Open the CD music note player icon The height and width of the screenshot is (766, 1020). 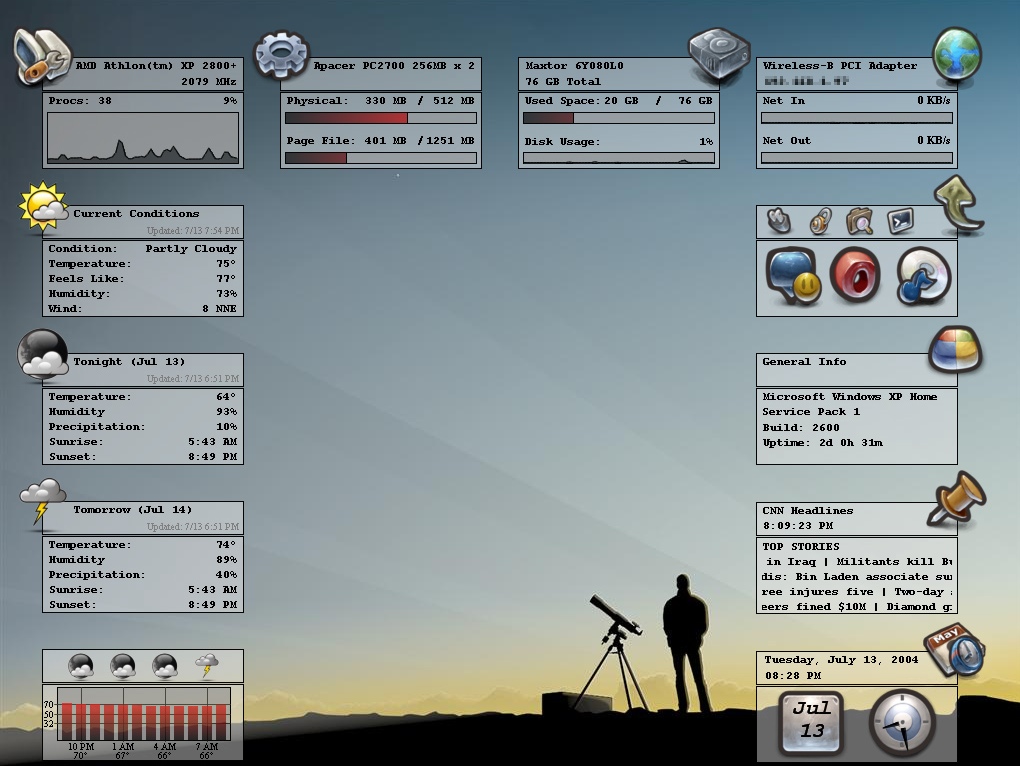(x=922, y=276)
